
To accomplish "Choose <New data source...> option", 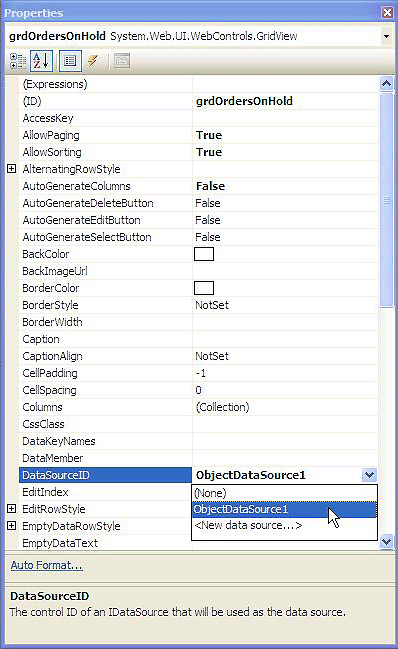I will [x=284, y=525].
